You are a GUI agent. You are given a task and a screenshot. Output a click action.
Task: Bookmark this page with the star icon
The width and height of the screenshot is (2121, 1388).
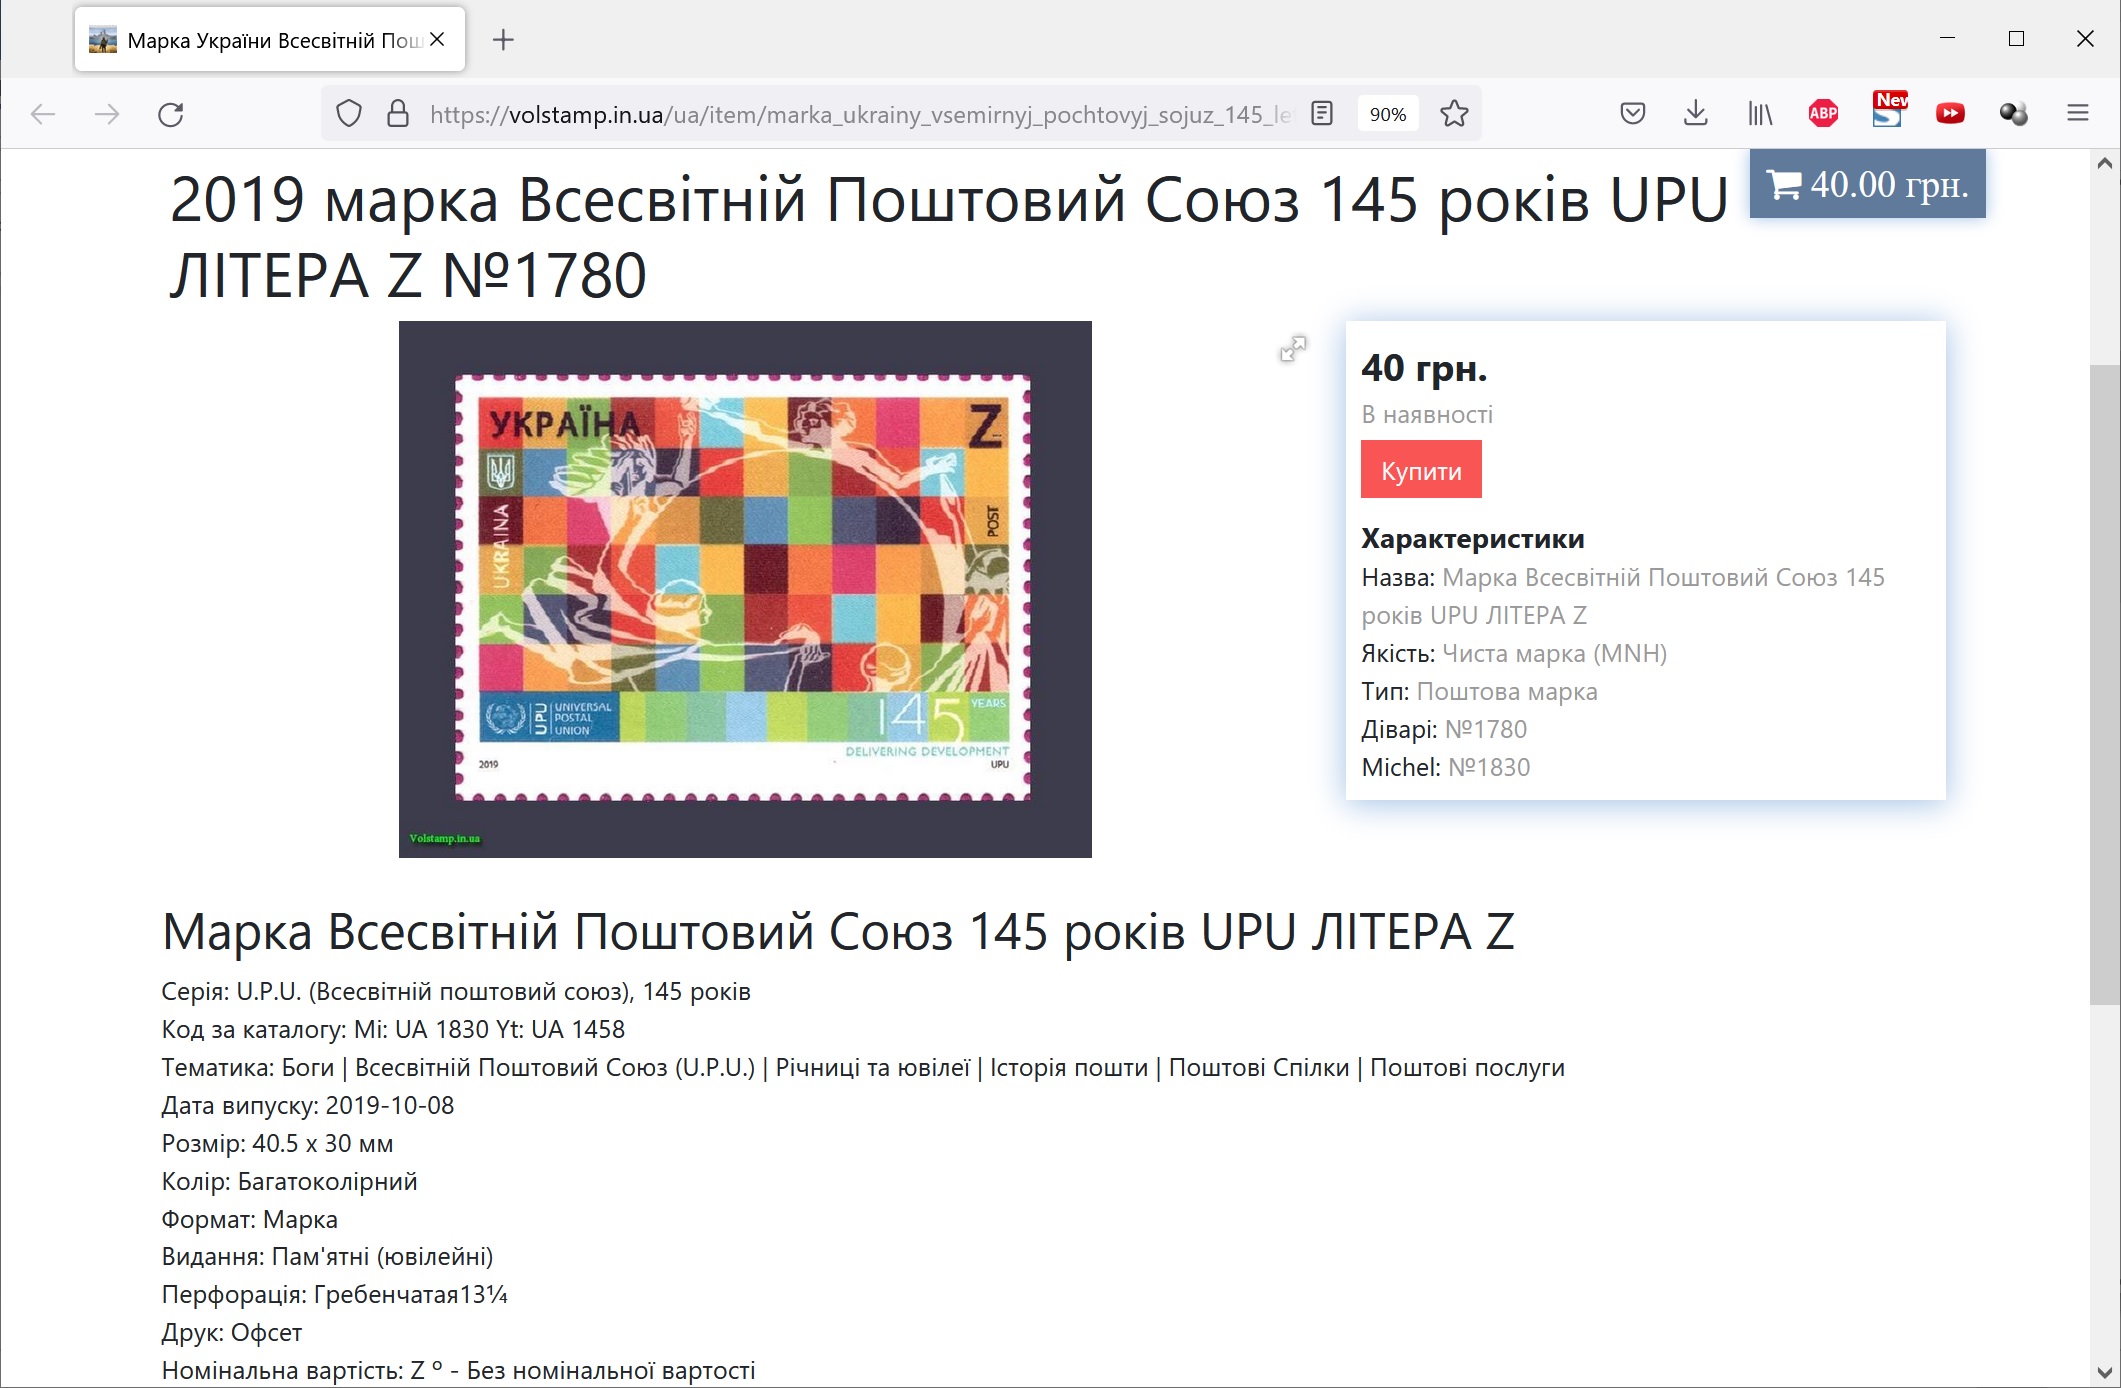pyautogui.click(x=1454, y=114)
